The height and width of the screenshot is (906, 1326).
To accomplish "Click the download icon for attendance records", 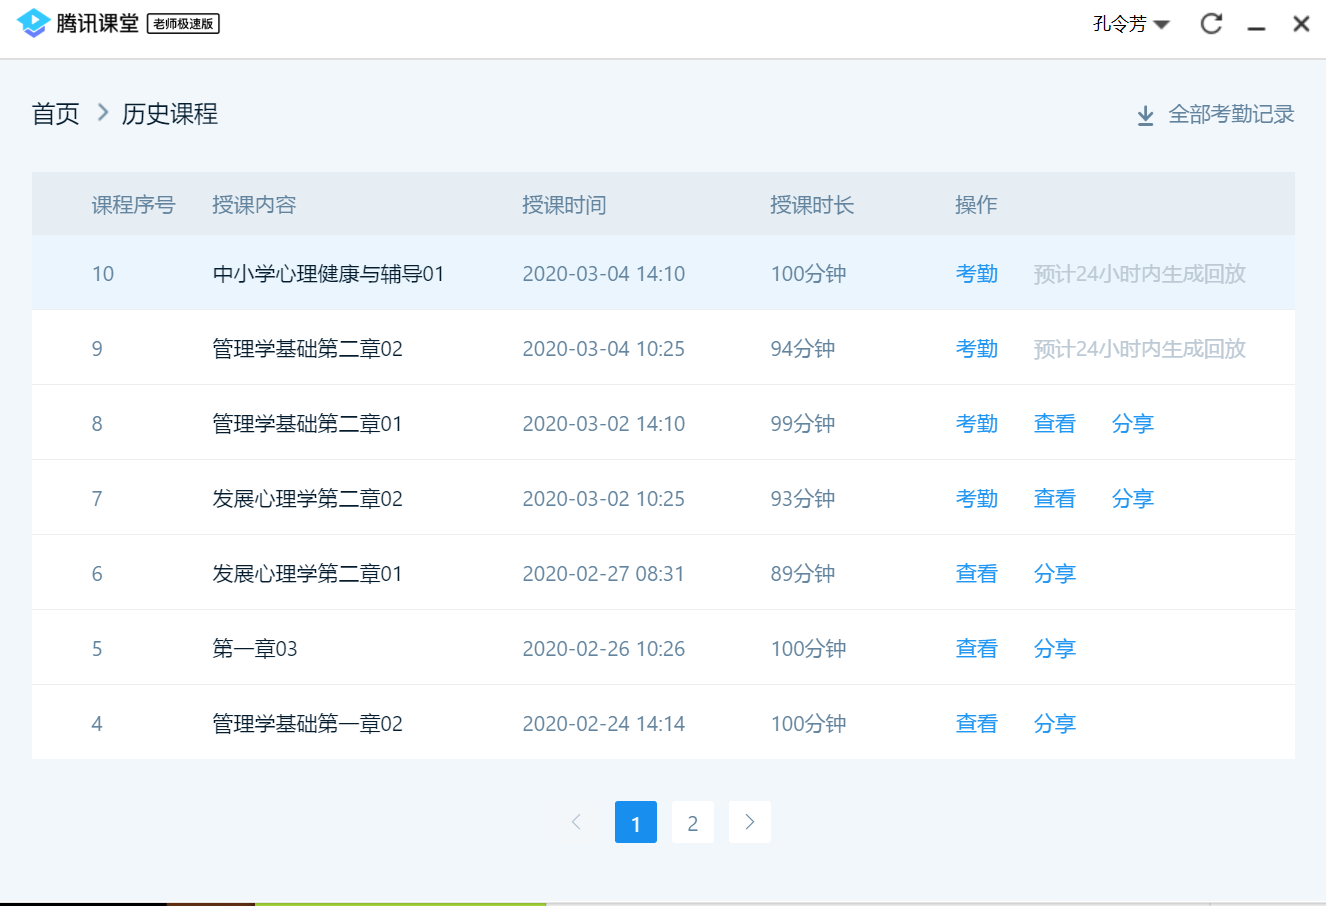I will click(x=1146, y=116).
